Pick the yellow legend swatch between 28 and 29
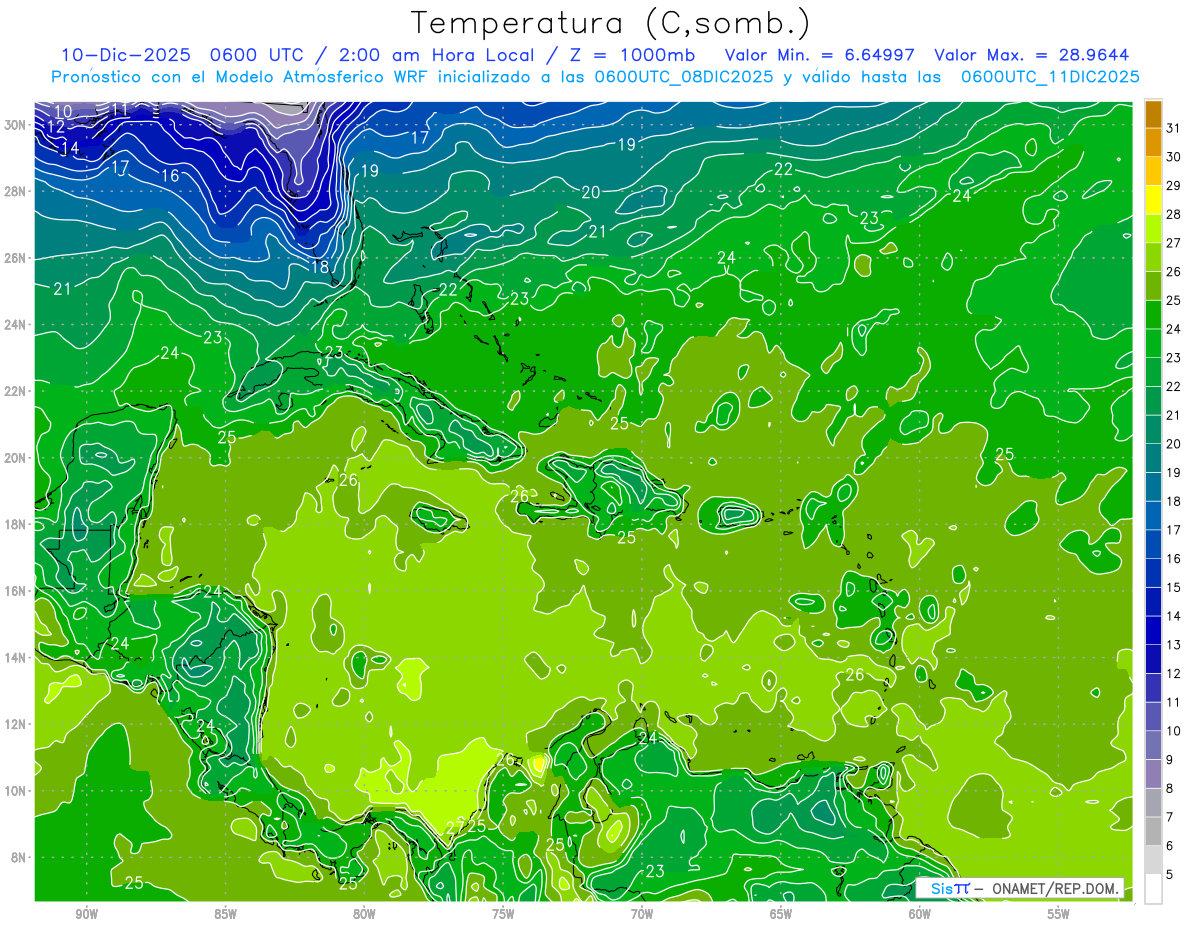The width and height of the screenshot is (1200, 927). 1154,199
